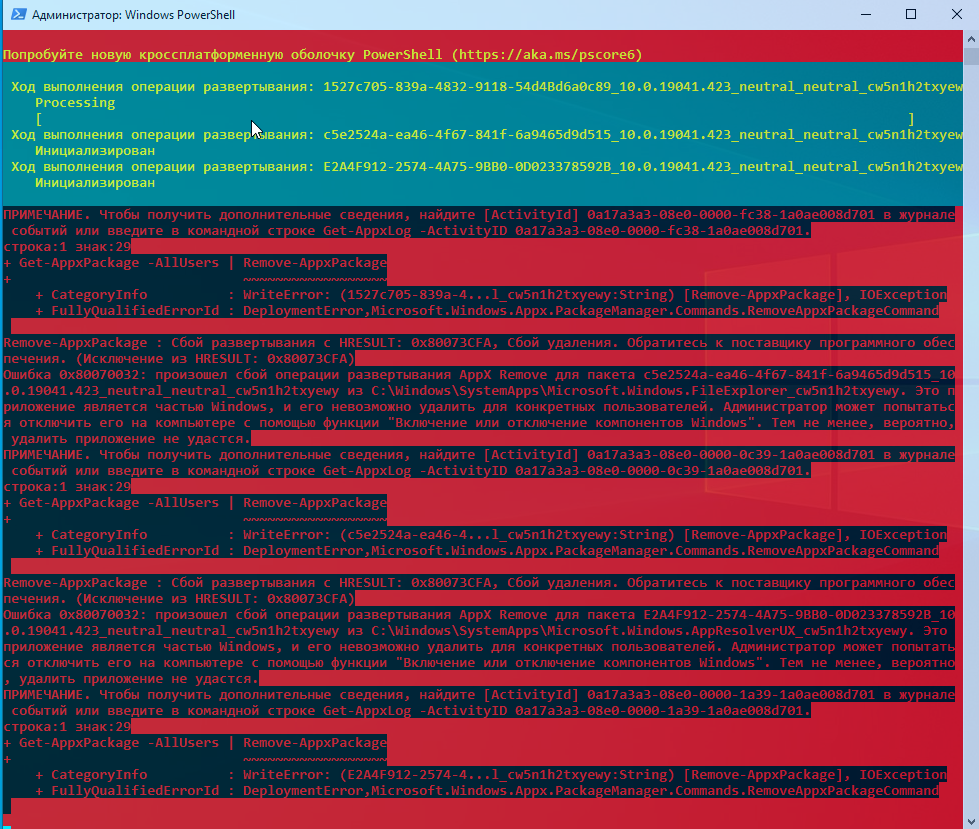
Task: Click the Get-AppxLog line with ActivityID ending 1a39-1a0ae008d701
Action: click(x=410, y=711)
